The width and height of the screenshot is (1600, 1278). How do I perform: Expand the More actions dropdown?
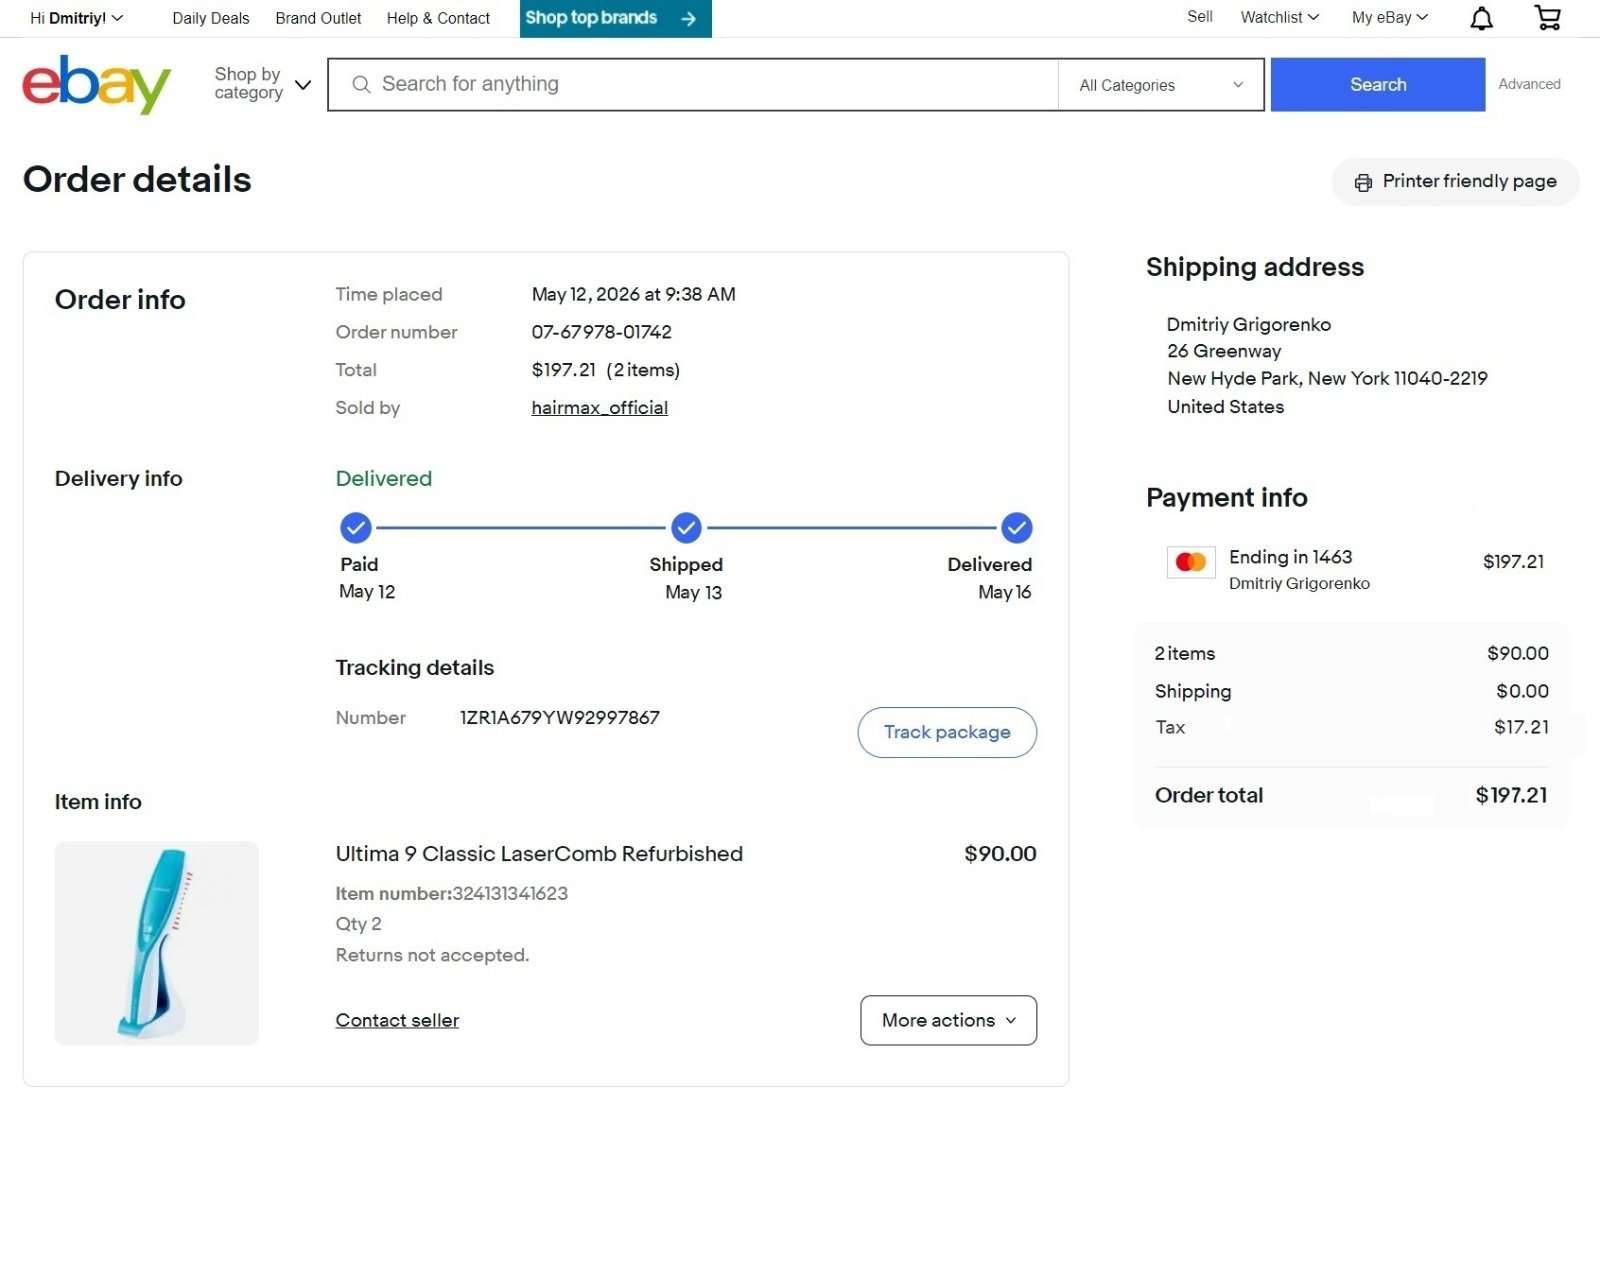pyautogui.click(x=948, y=1020)
